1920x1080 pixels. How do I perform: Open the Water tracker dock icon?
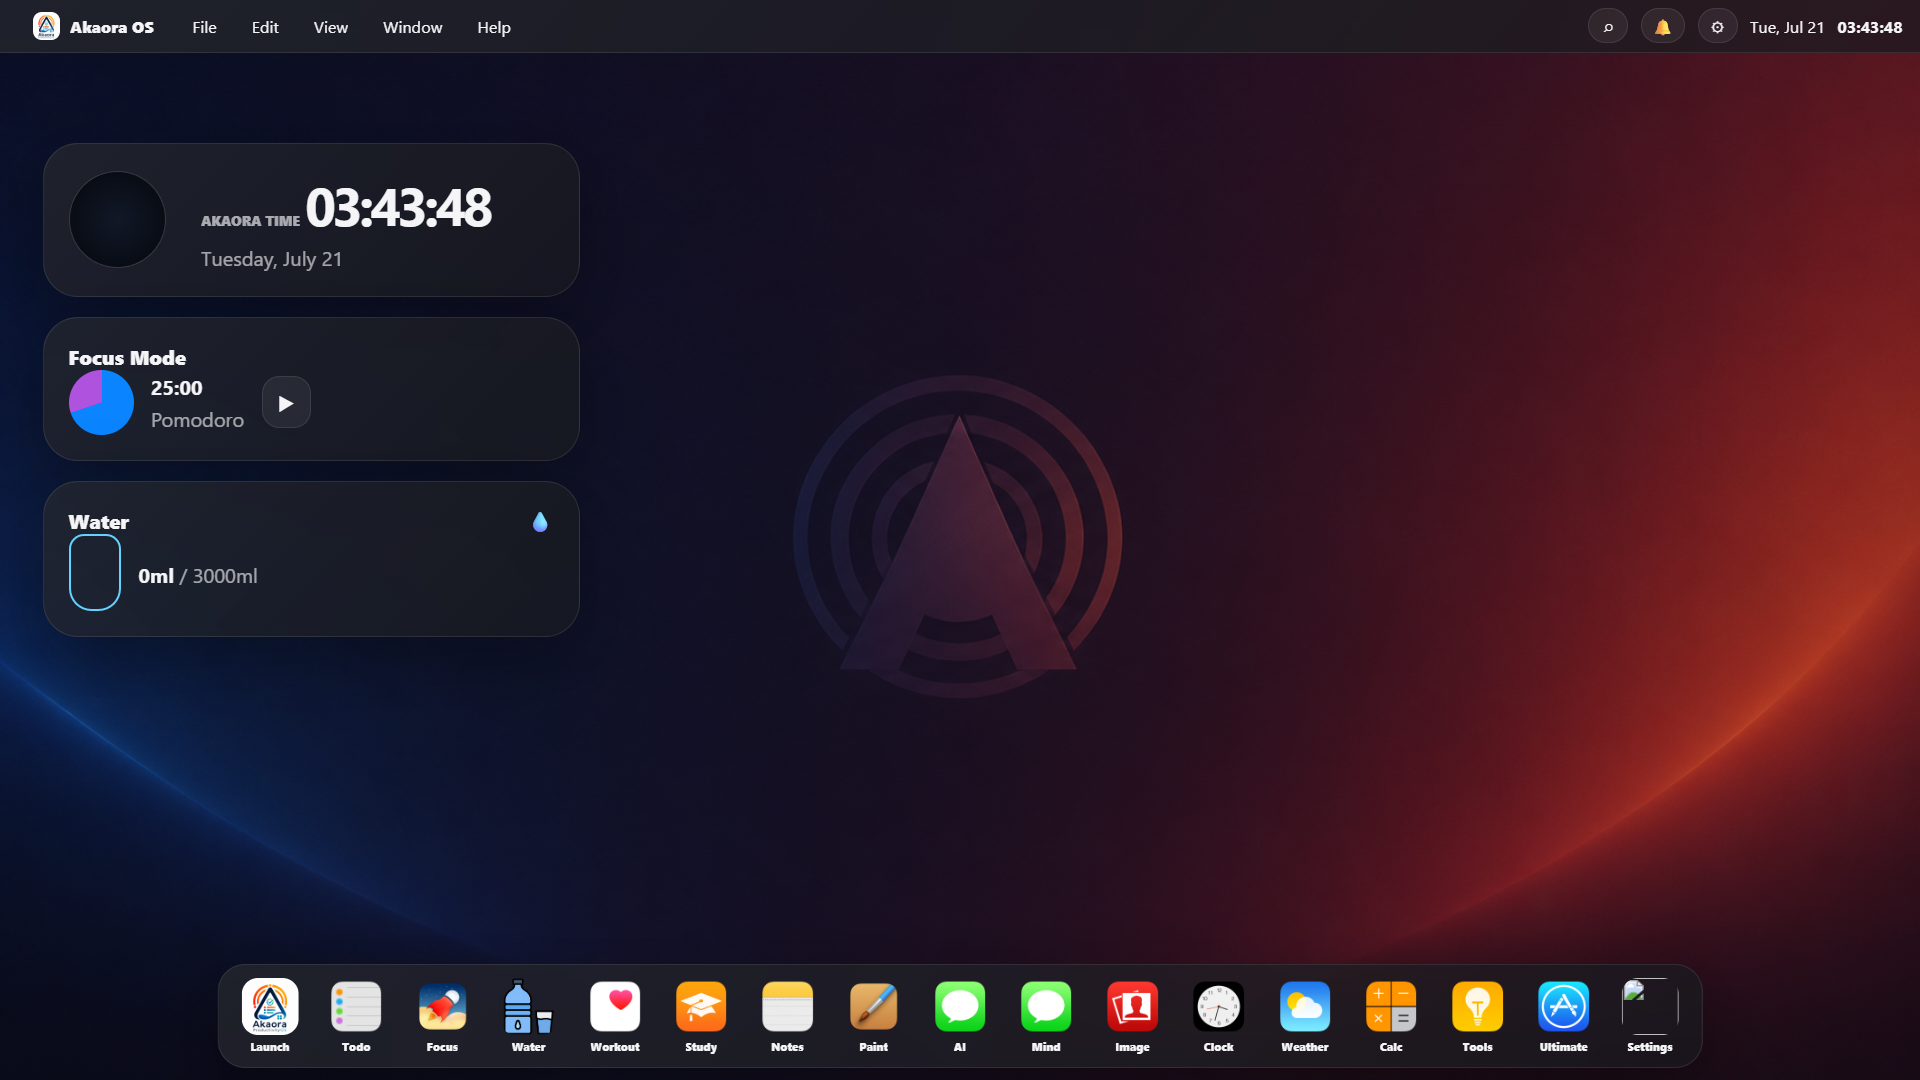click(x=528, y=1015)
